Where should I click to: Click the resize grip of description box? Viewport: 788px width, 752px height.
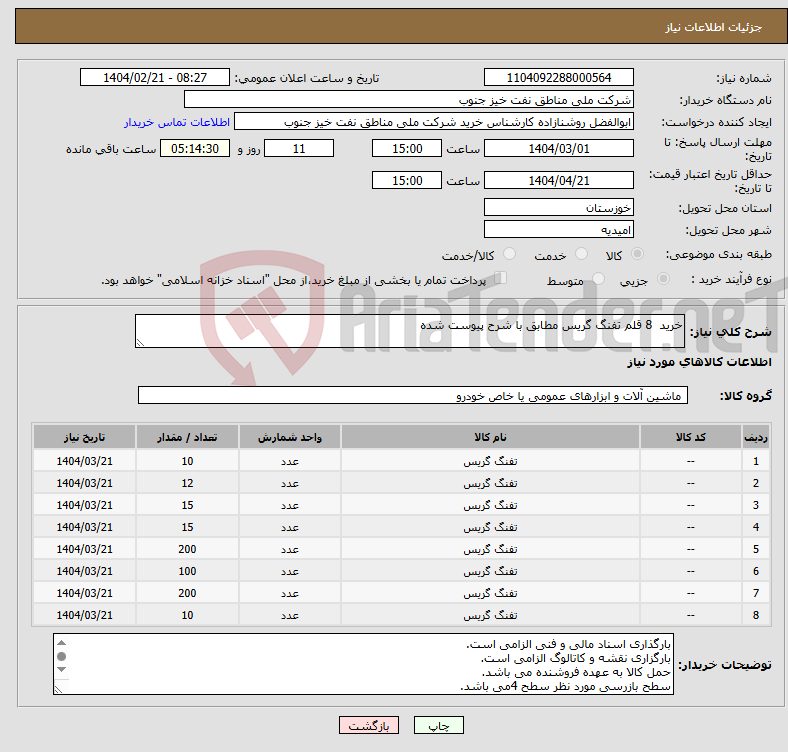[x=140, y=342]
